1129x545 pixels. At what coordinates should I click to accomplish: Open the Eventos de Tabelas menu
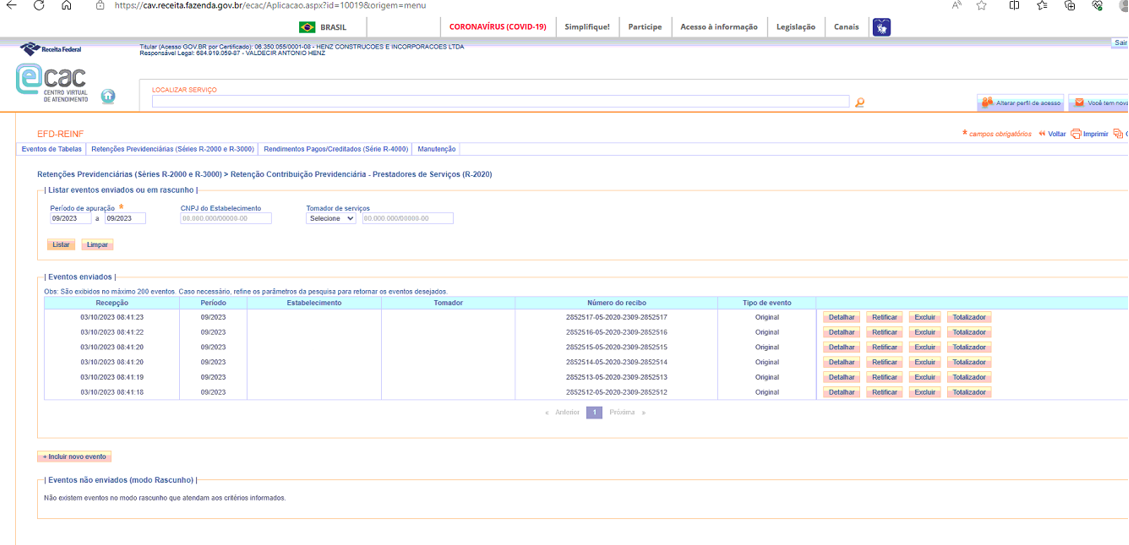(52, 149)
